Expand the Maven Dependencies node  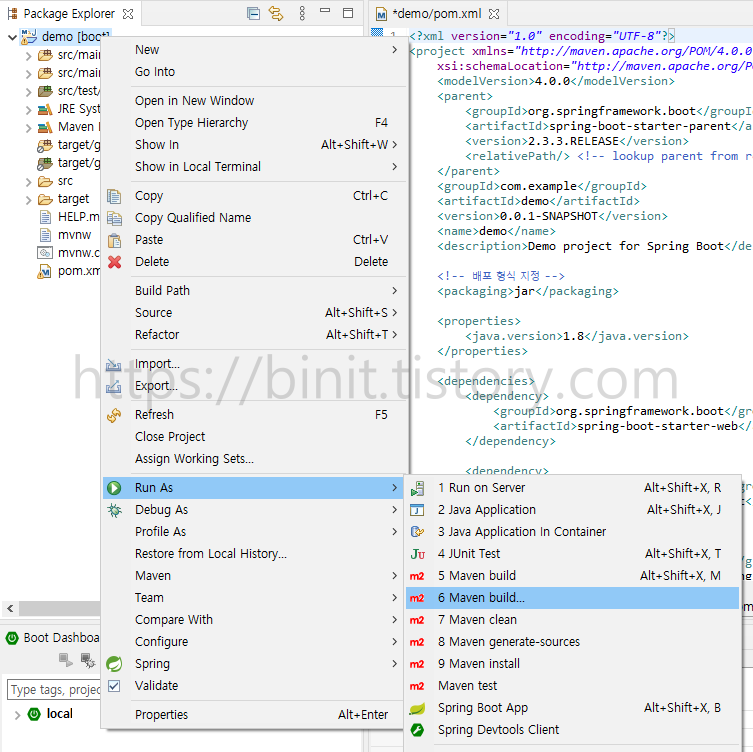pos(28,128)
